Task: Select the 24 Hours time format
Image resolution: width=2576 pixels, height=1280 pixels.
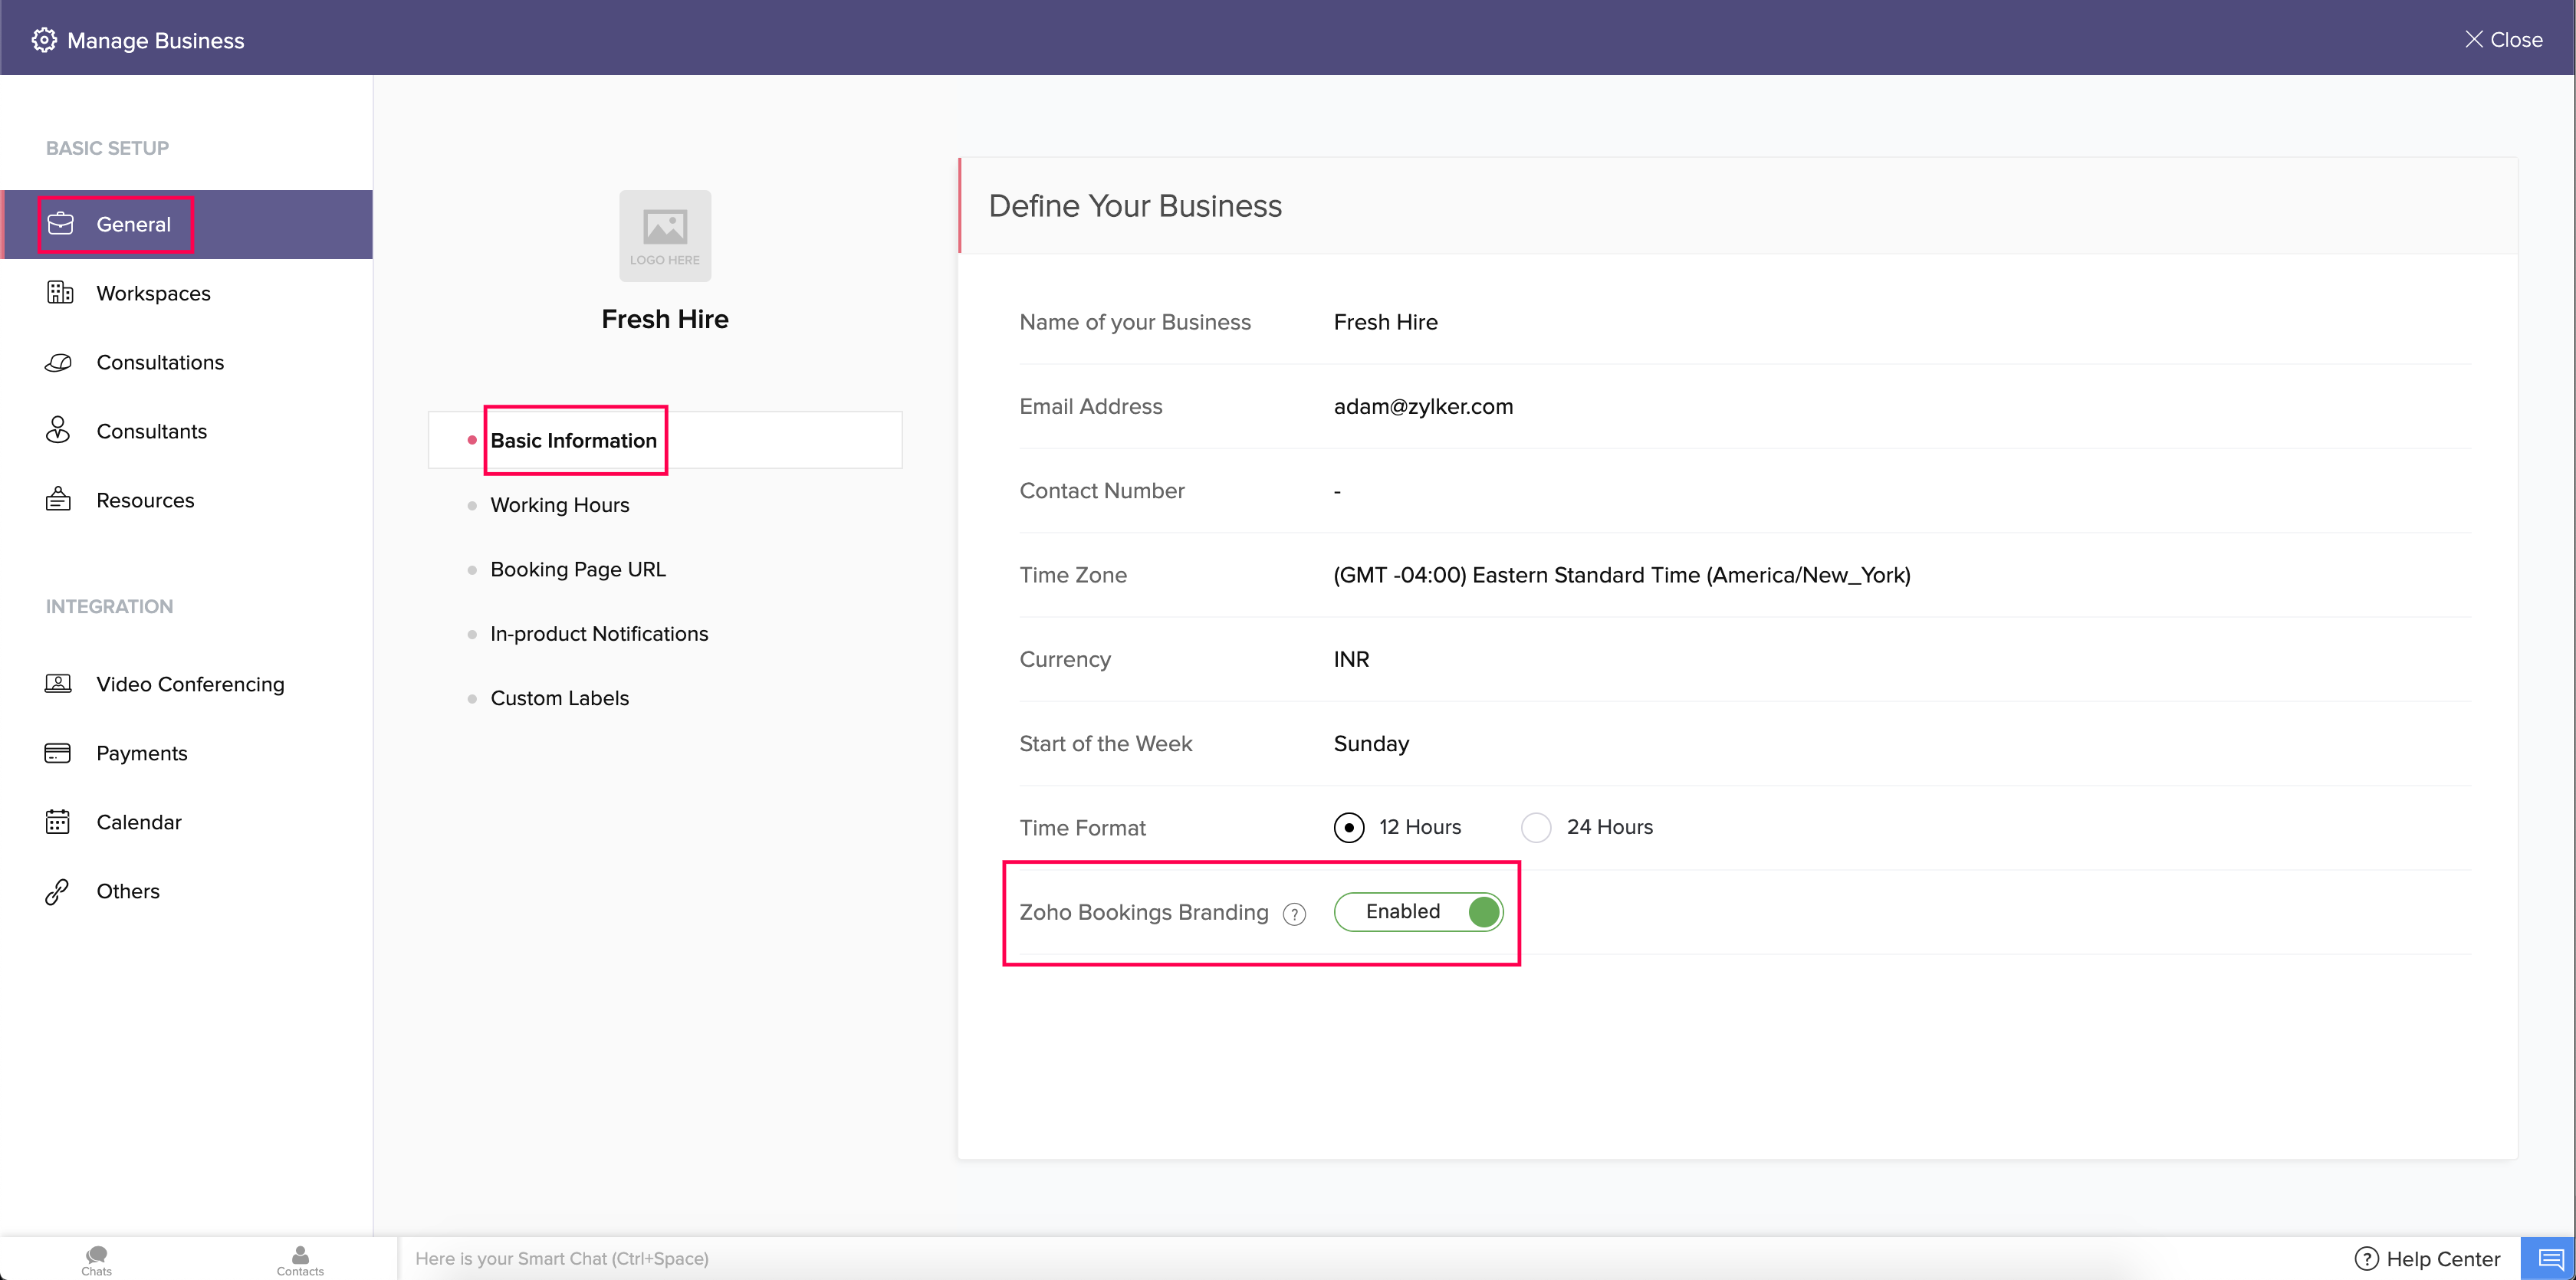Action: pos(1536,828)
